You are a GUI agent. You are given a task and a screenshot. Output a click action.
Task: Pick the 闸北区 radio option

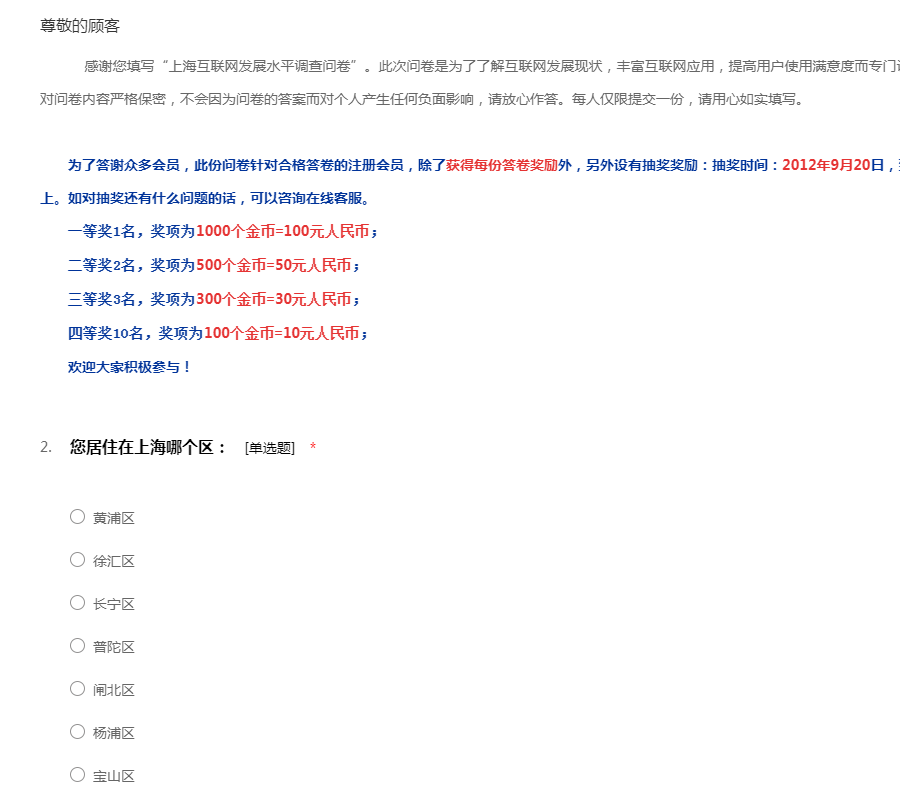click(x=77, y=689)
